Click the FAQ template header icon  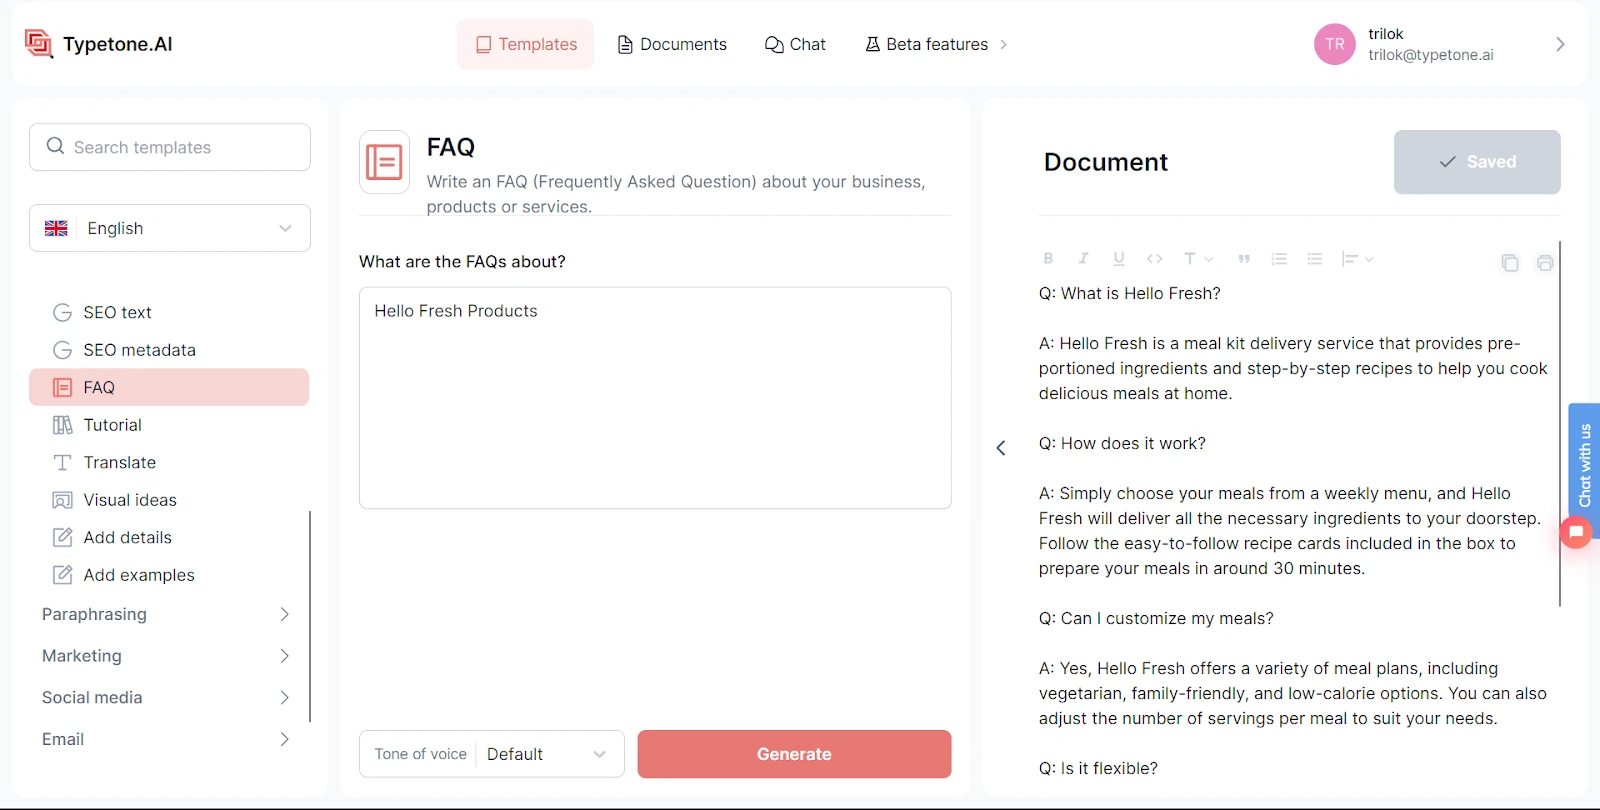(384, 162)
